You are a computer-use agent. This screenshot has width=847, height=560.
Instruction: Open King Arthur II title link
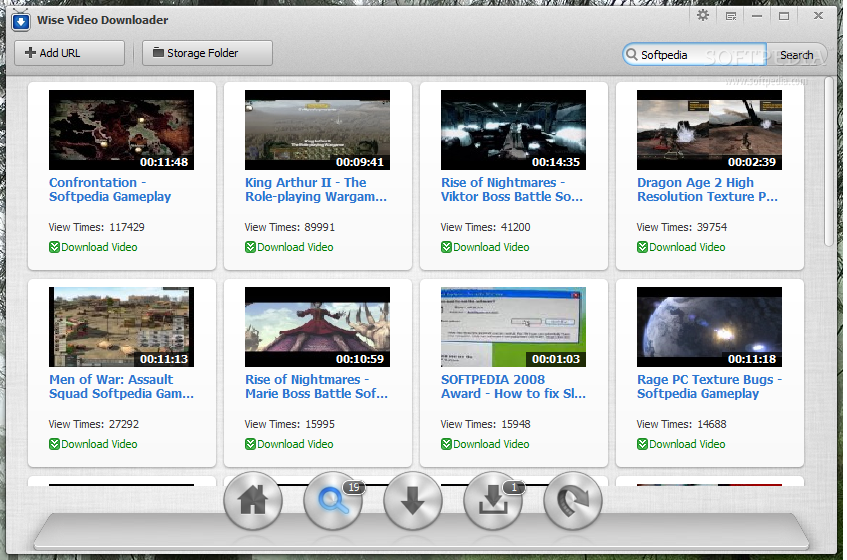pos(316,190)
